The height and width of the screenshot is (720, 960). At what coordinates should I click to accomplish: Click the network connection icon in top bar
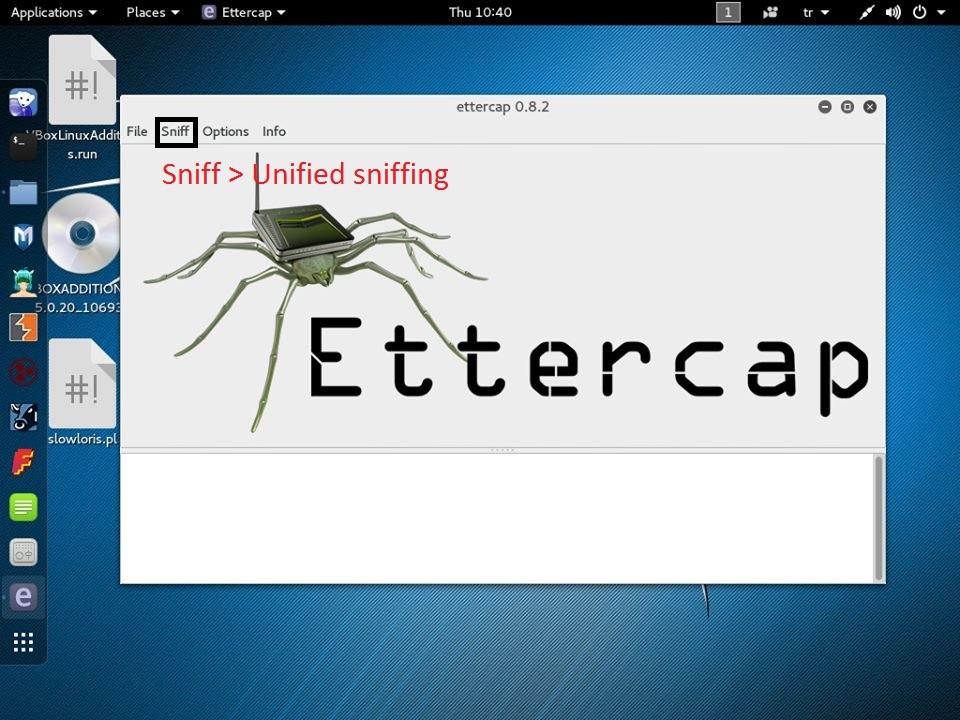click(x=866, y=12)
